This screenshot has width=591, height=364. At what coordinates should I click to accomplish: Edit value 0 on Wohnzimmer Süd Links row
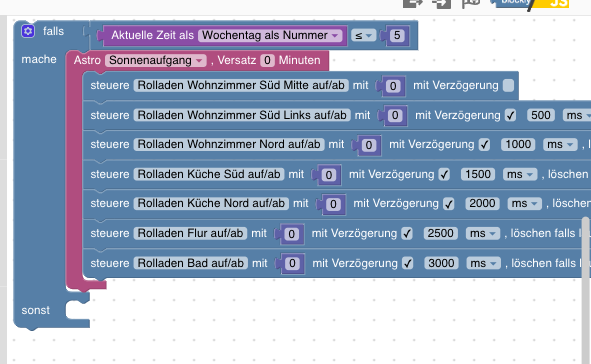395,115
